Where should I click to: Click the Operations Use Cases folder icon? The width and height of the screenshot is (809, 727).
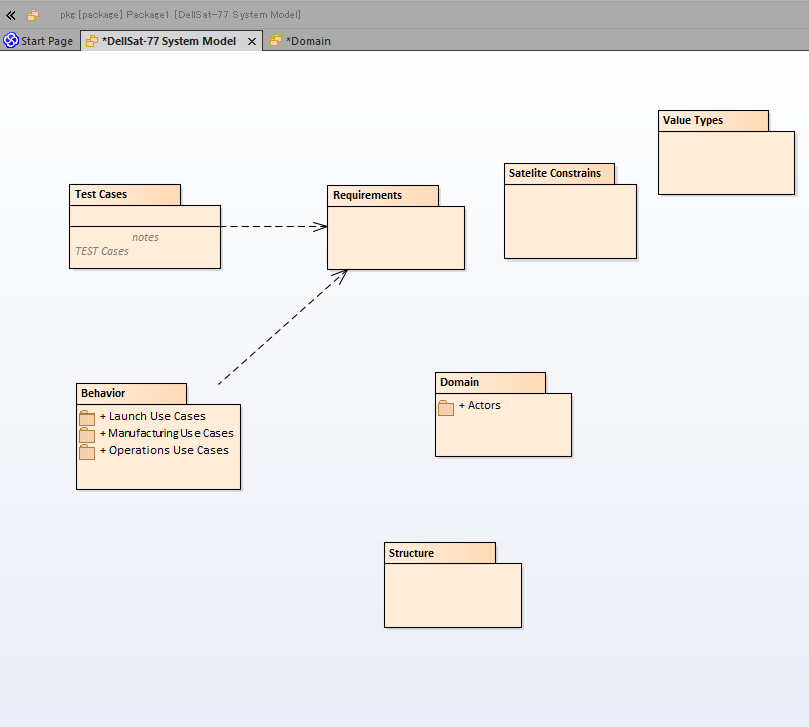pos(87,451)
